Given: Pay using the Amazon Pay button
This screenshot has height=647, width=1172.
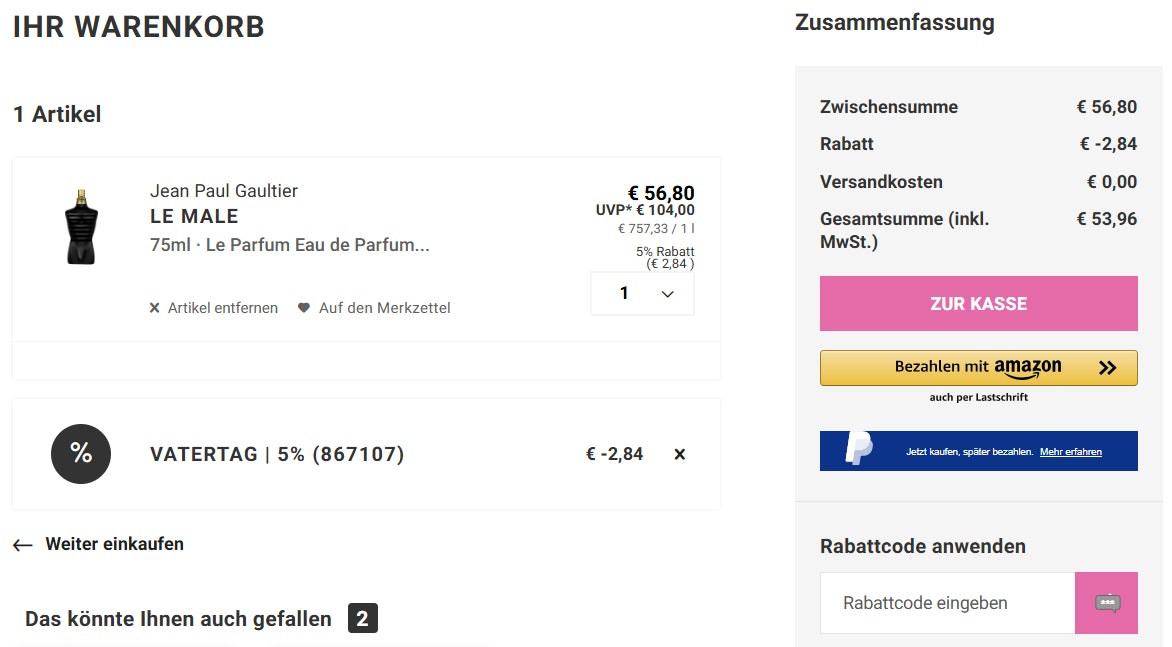Looking at the screenshot, I should pyautogui.click(x=978, y=368).
